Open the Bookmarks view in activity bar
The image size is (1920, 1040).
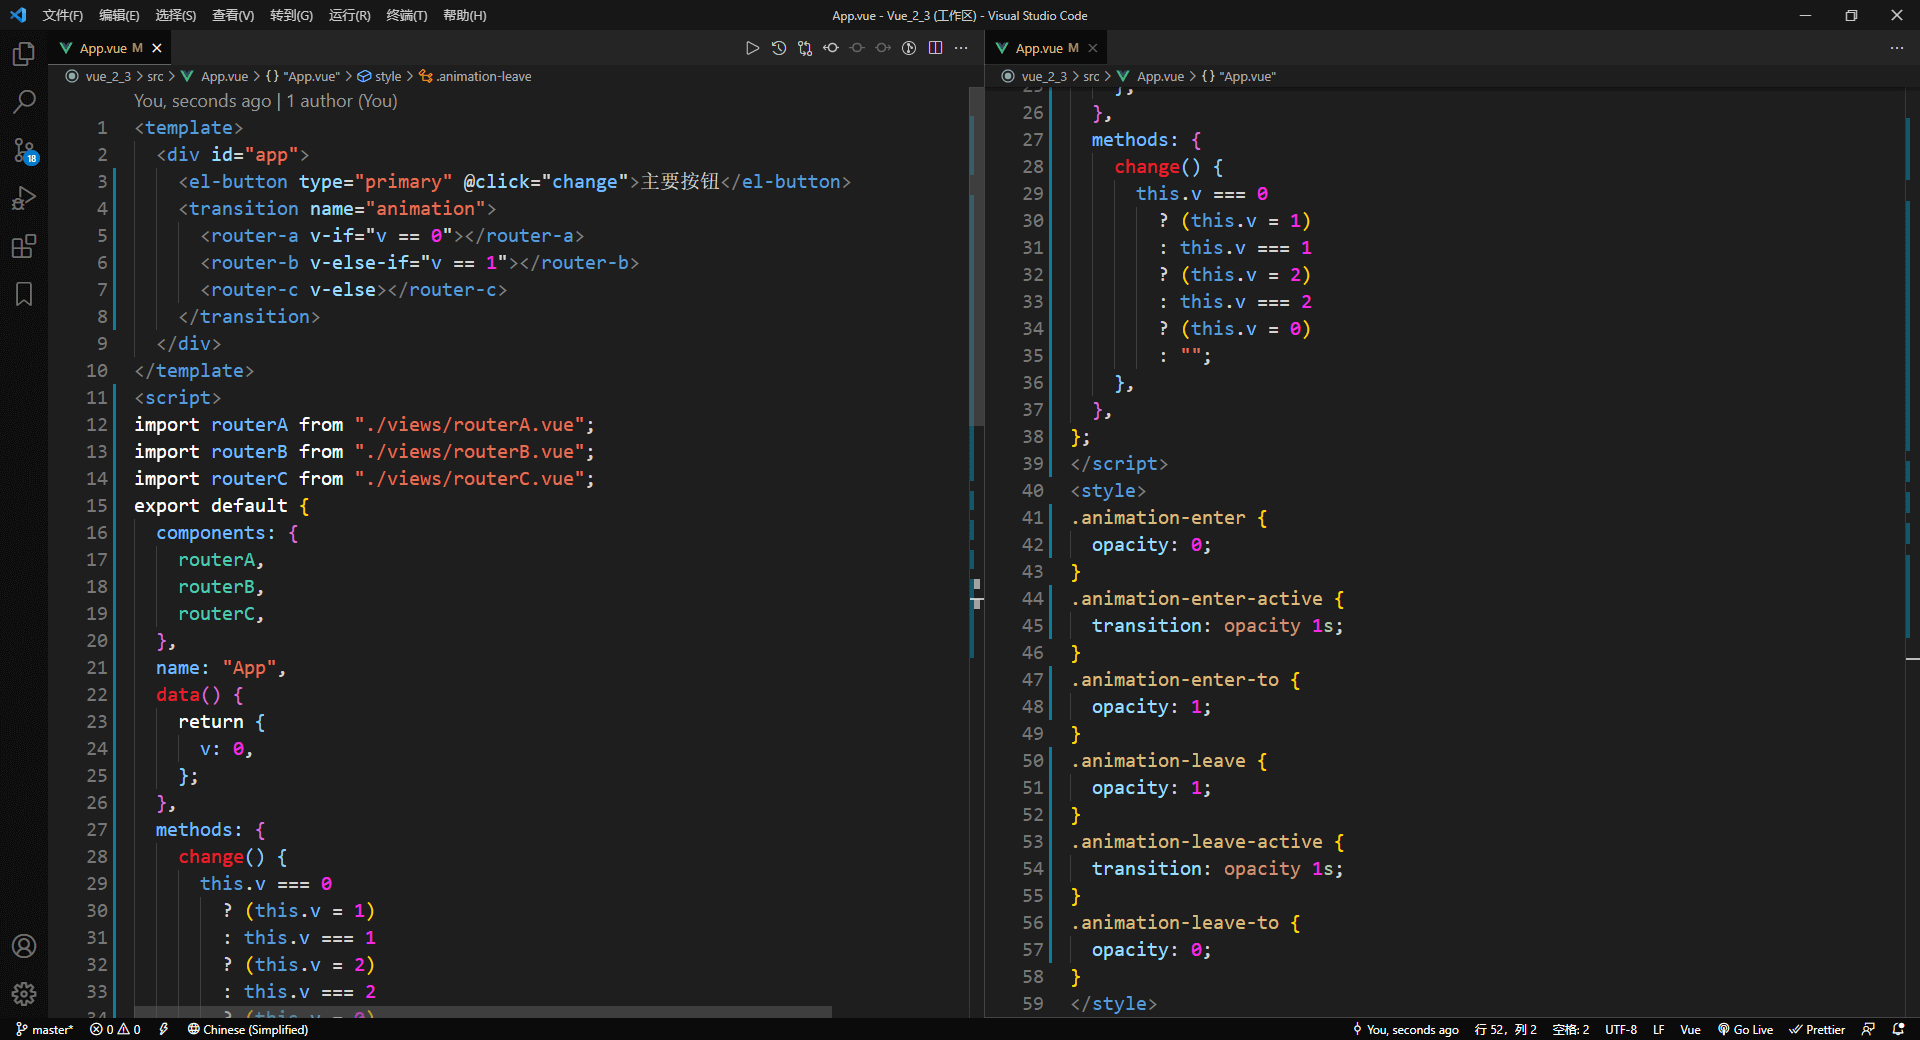pyautogui.click(x=24, y=294)
